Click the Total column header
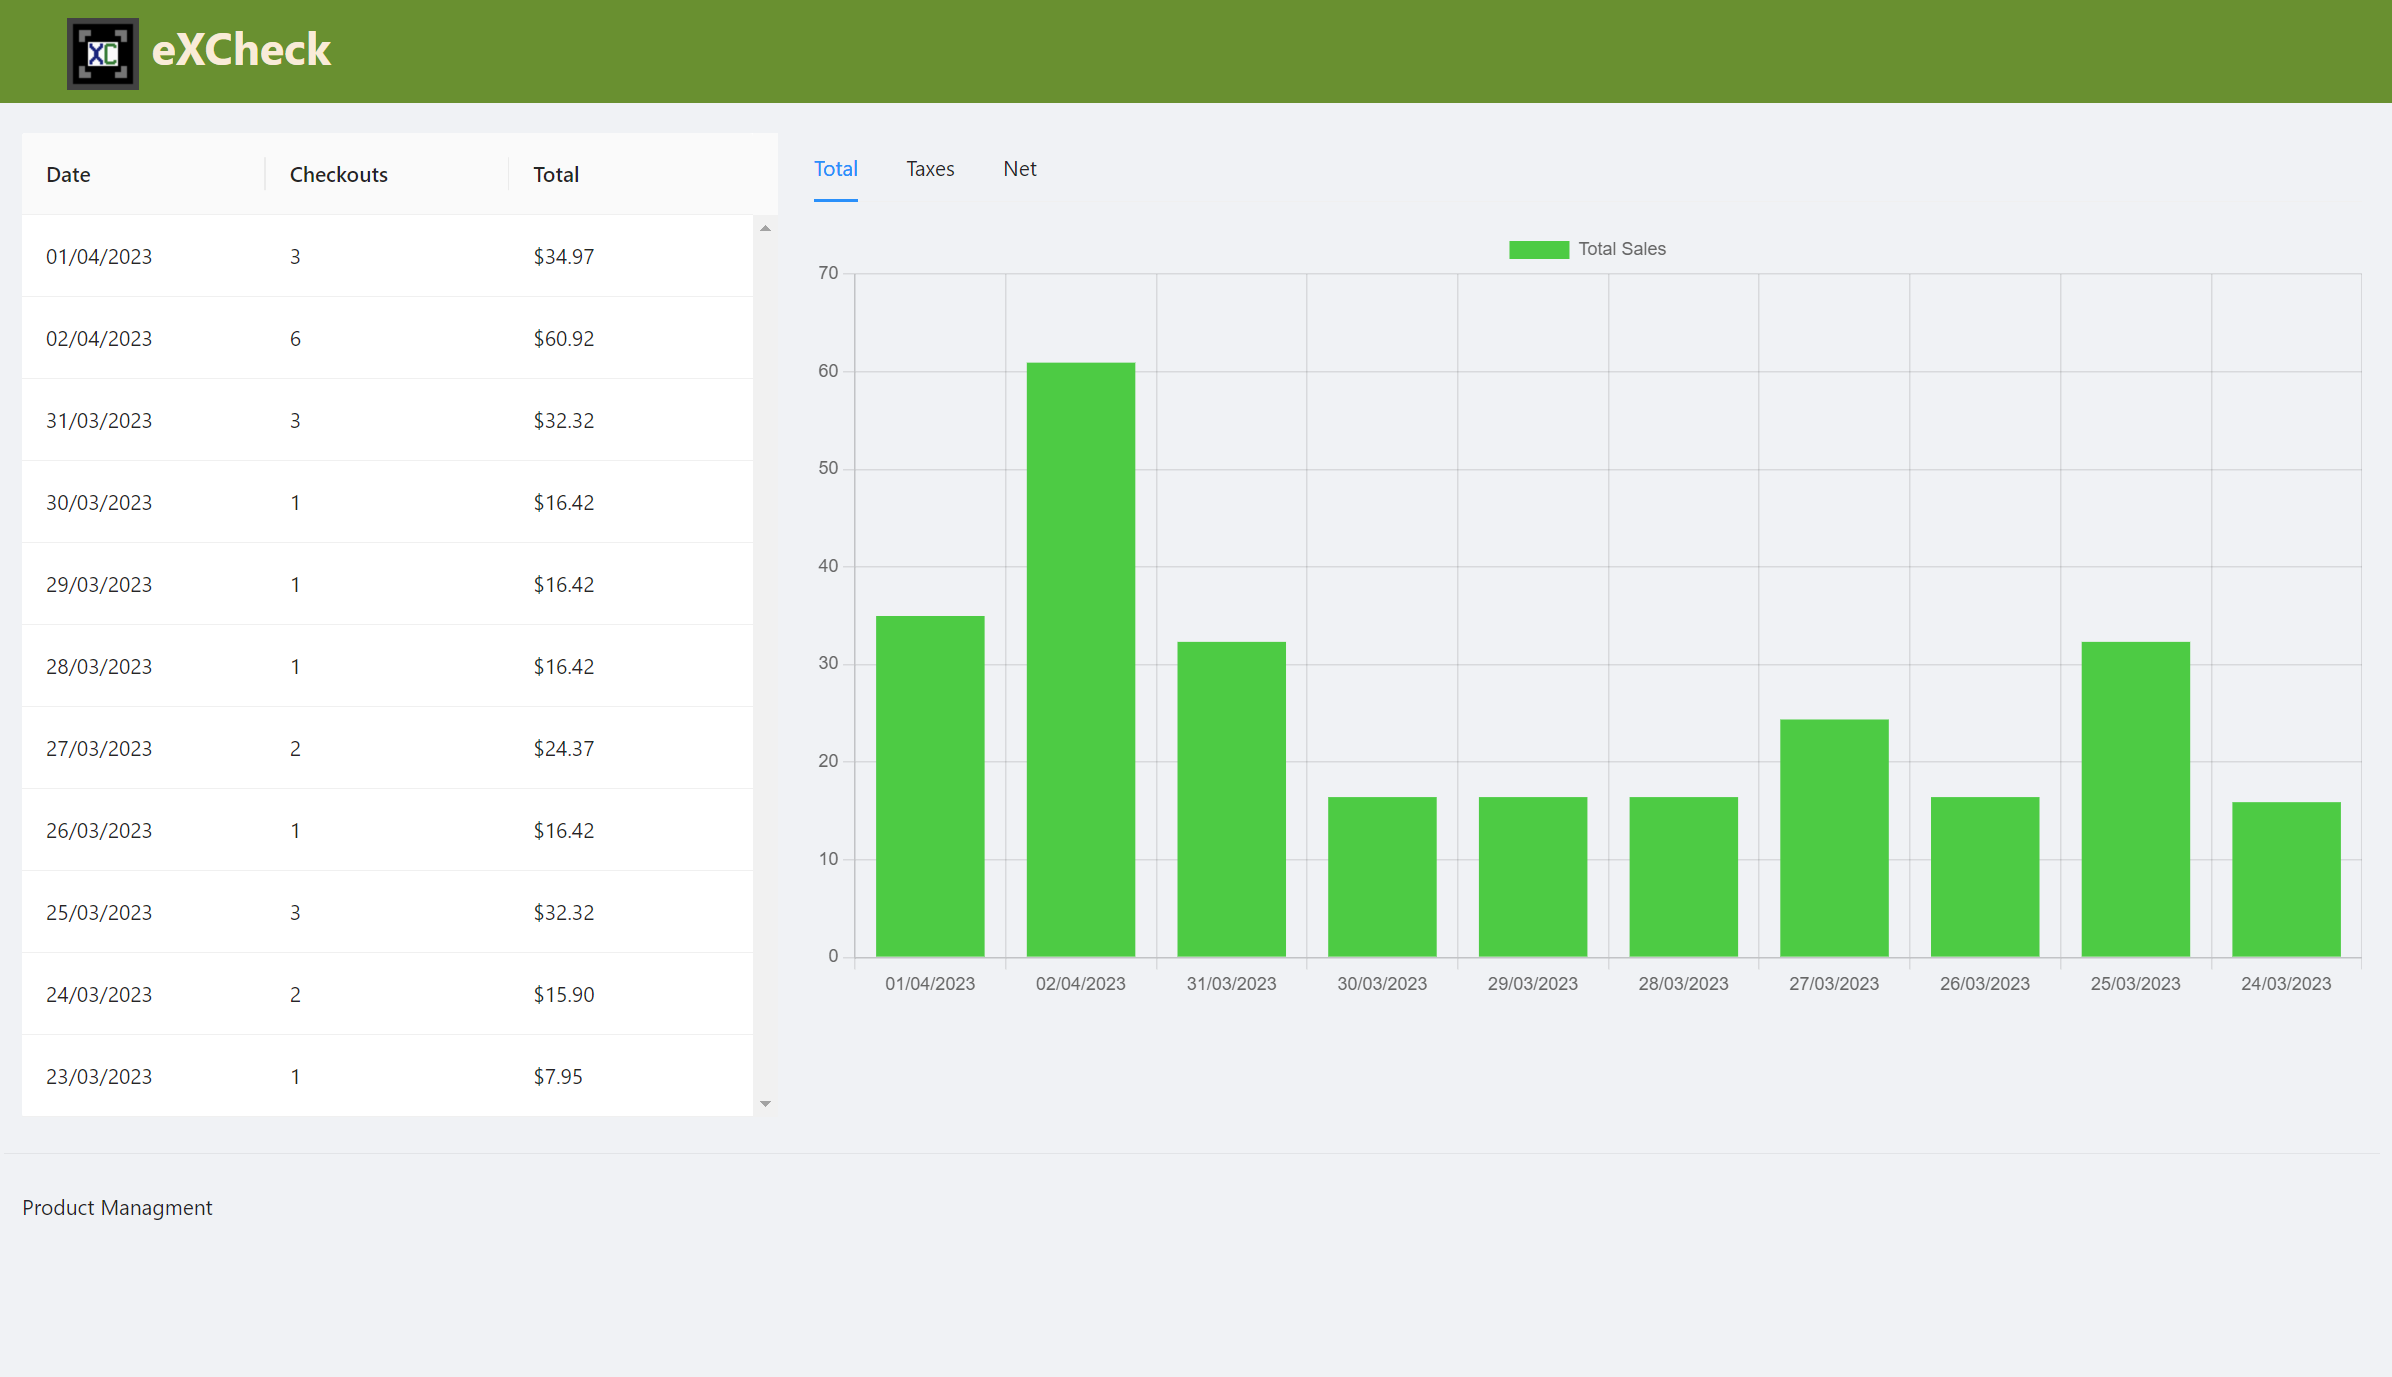 coord(556,175)
